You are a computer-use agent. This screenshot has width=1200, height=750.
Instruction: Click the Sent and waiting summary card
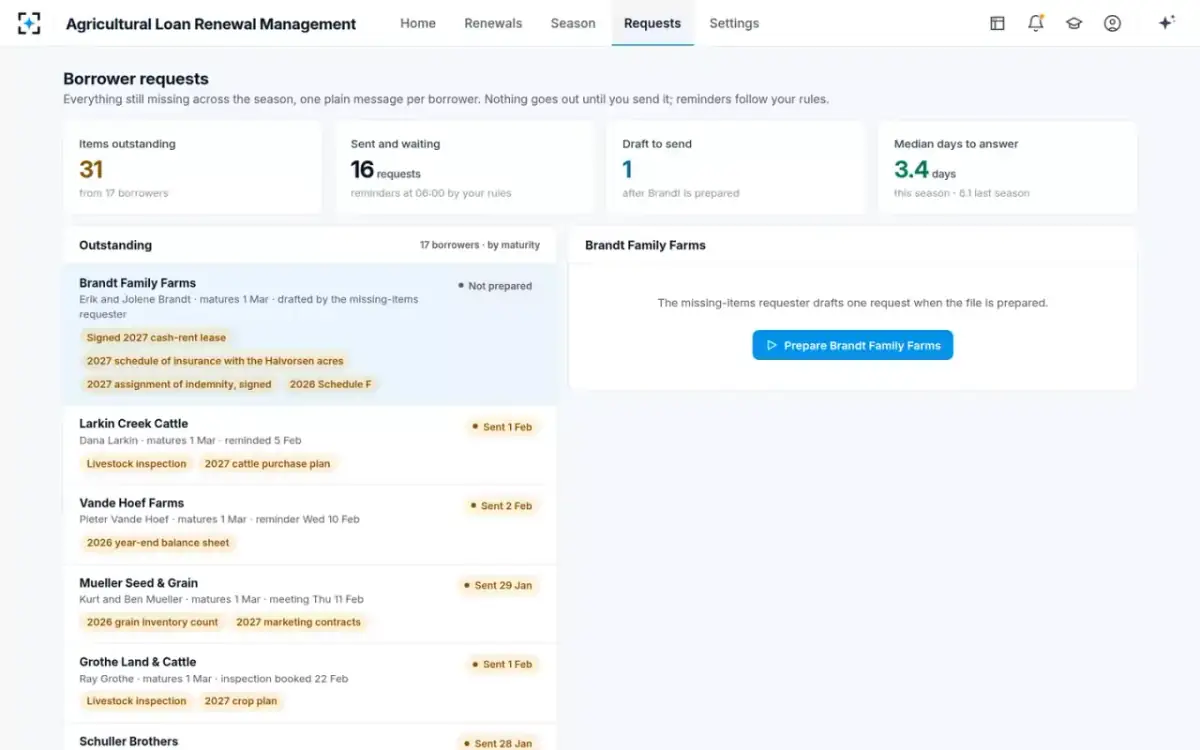465,168
